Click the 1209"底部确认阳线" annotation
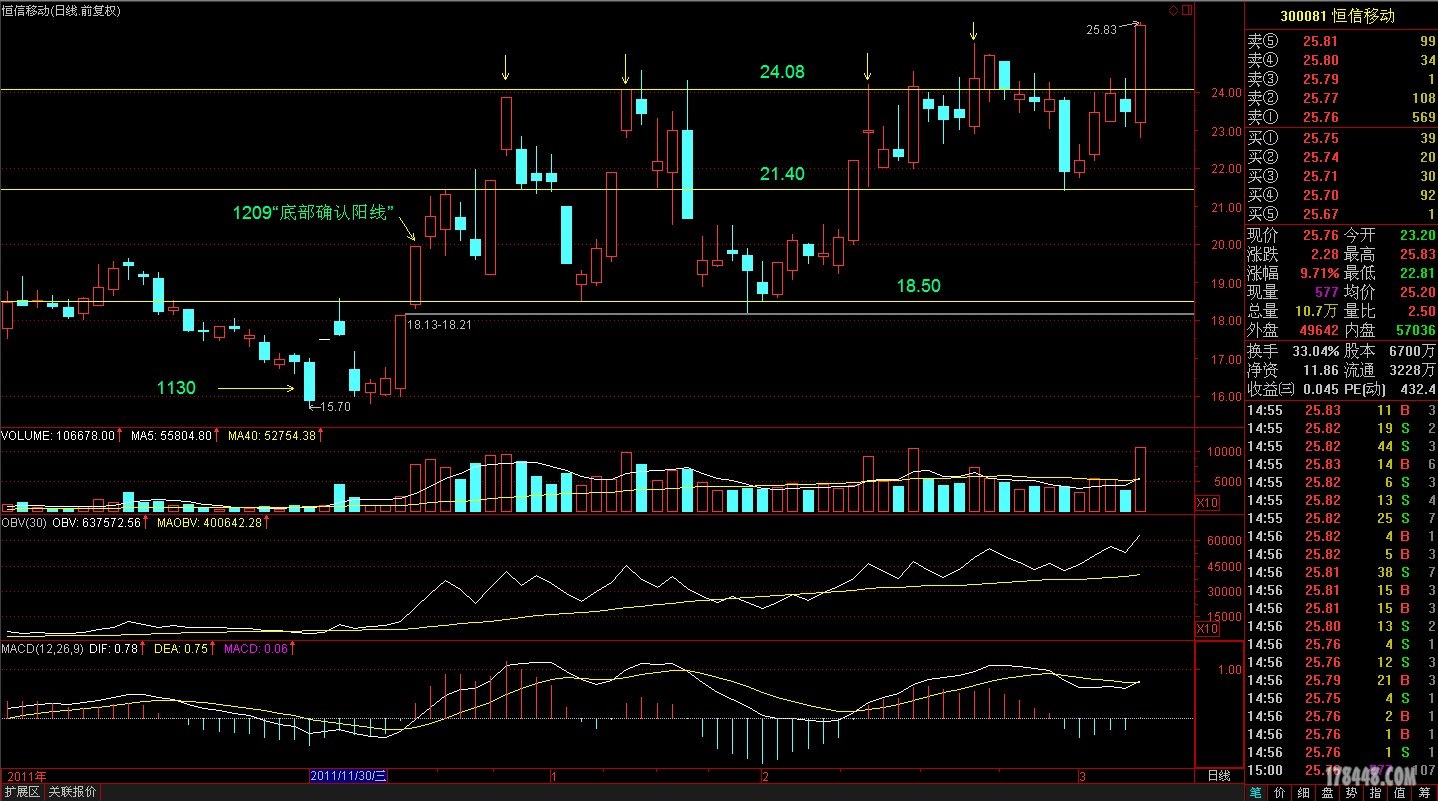The height and width of the screenshot is (801, 1438). coord(313,212)
